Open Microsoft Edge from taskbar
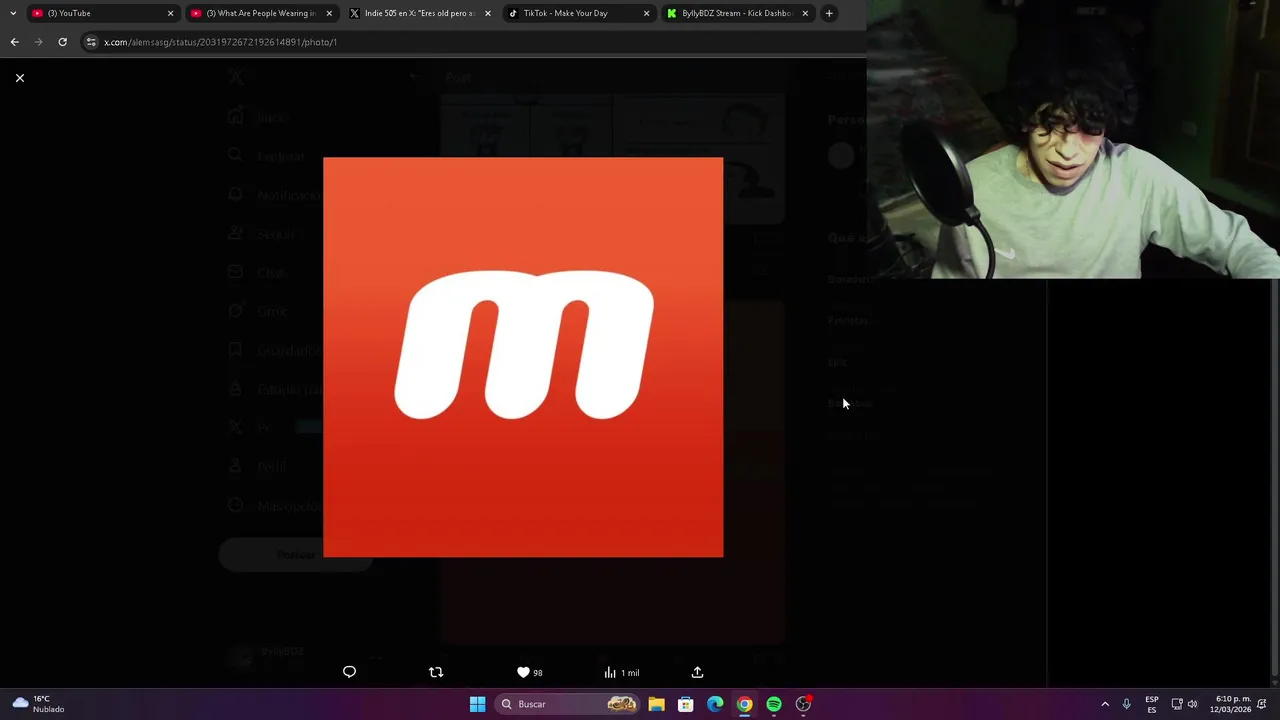1280x720 pixels. point(715,704)
